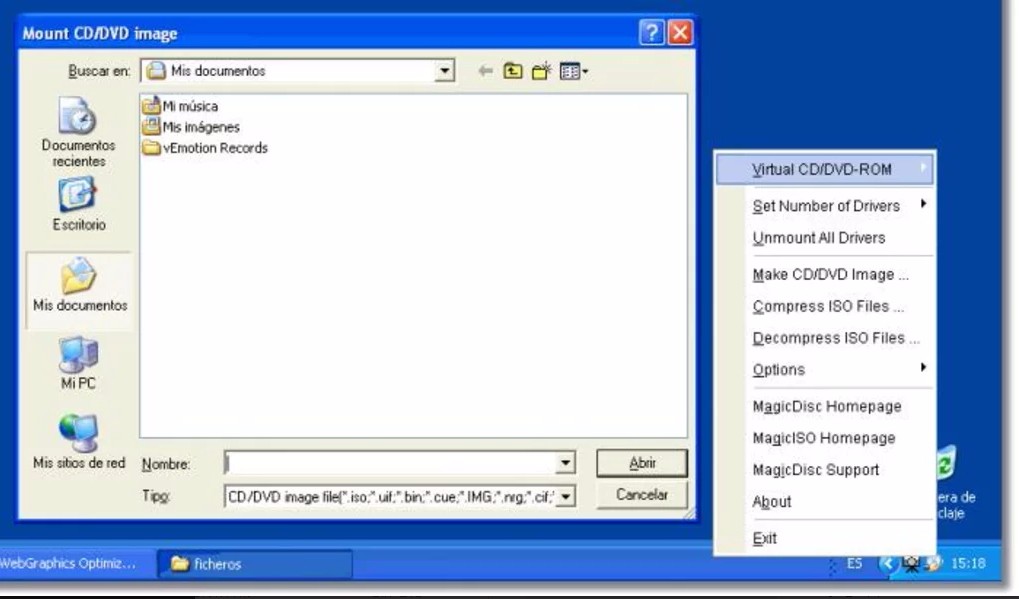Click the MagicDisc icon in the system tray
This screenshot has height=599, width=1019.
click(911, 563)
